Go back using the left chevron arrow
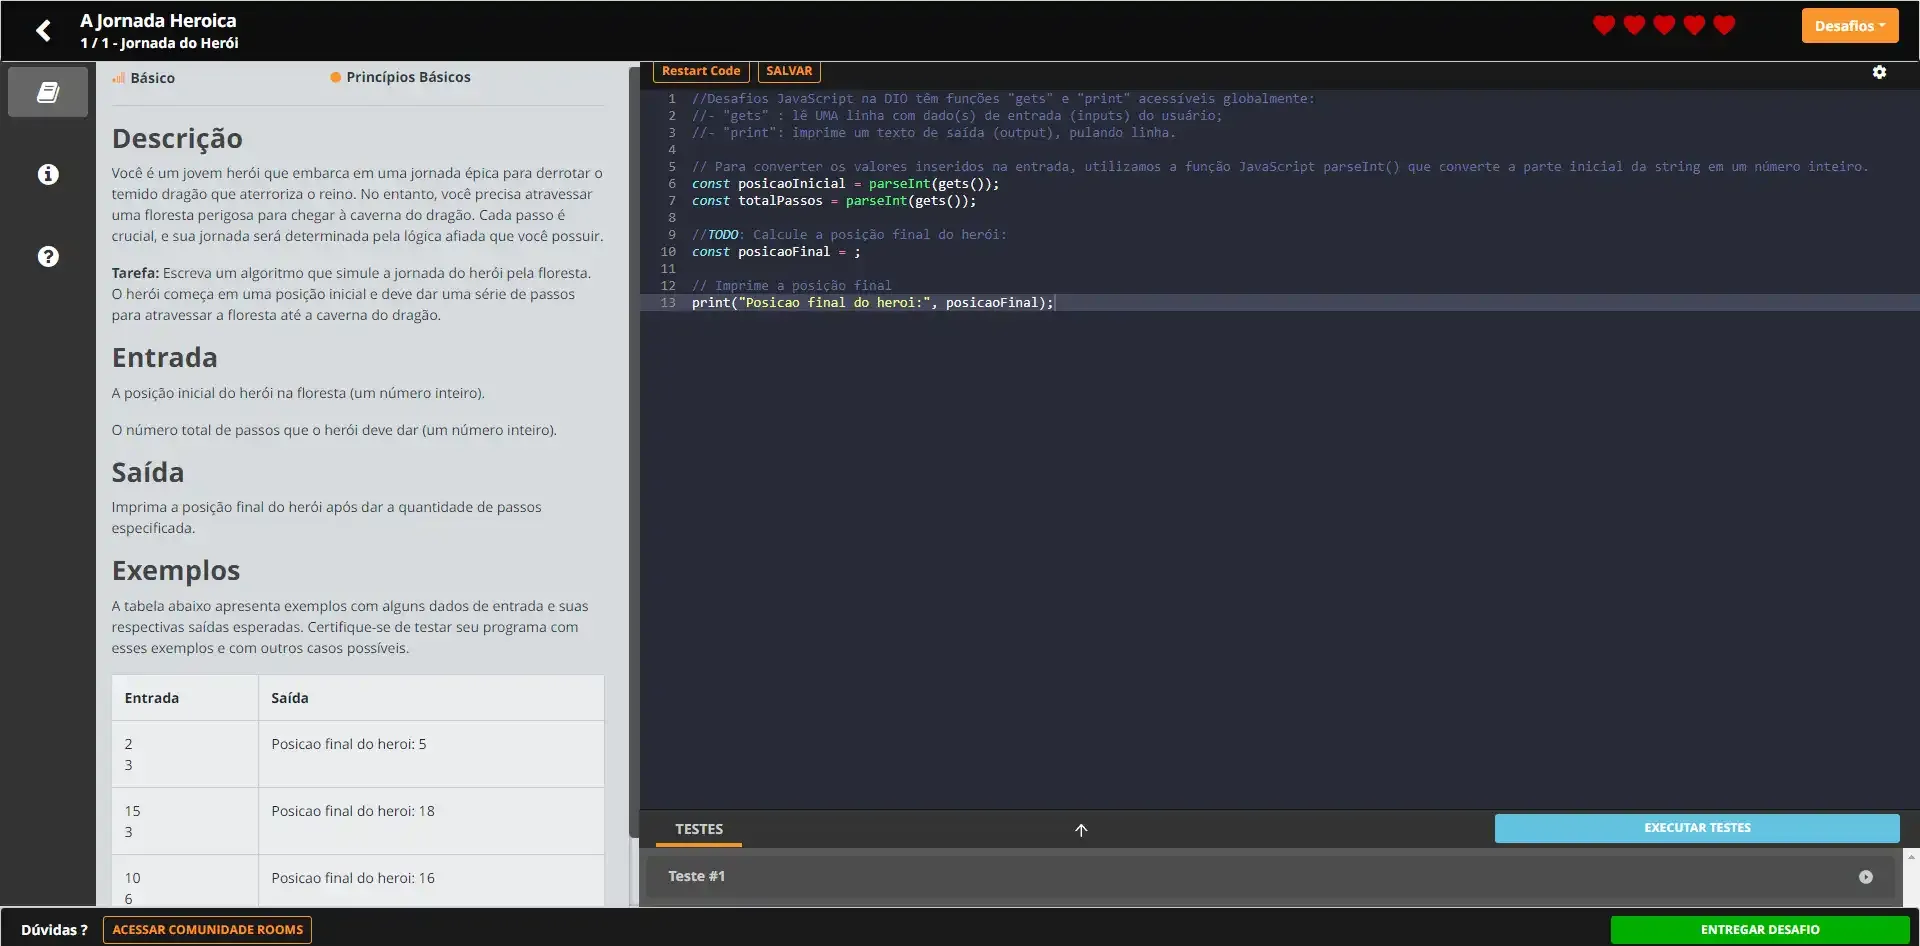This screenshot has height=946, width=1920. pyautogui.click(x=43, y=31)
